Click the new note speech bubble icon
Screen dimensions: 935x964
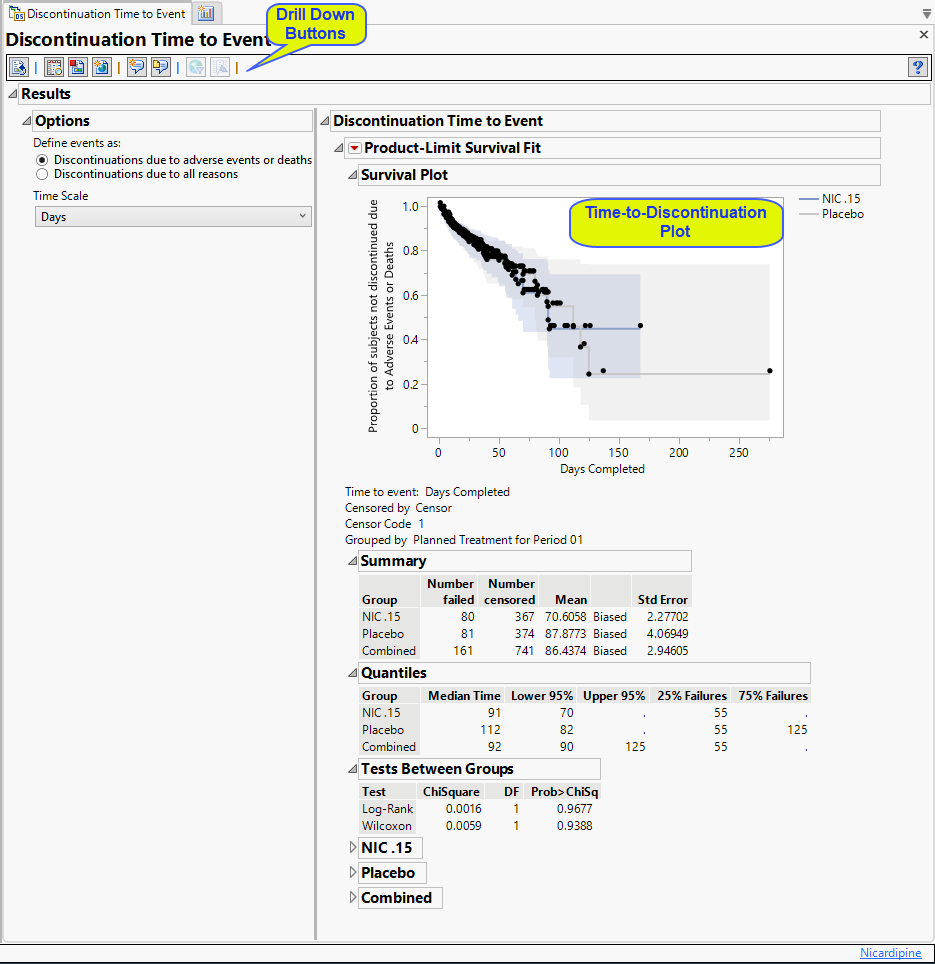coord(136,67)
